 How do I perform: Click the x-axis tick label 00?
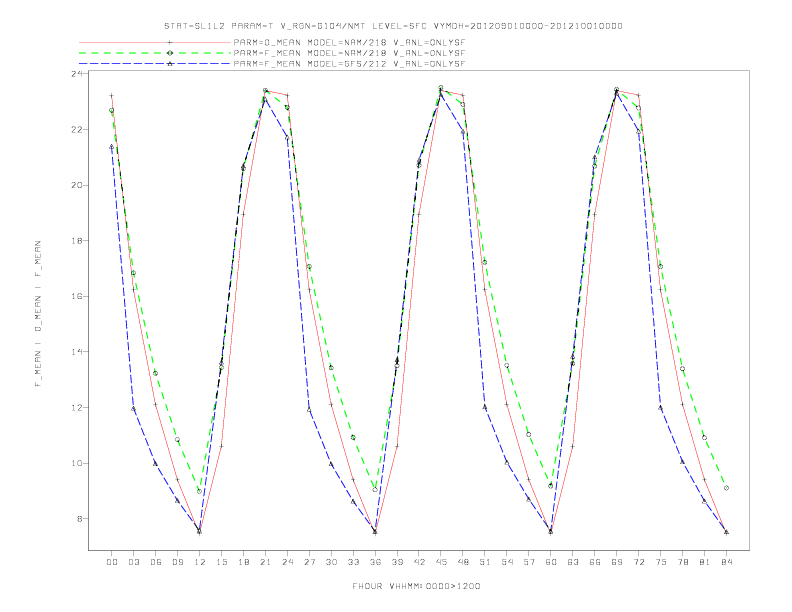tap(112, 562)
